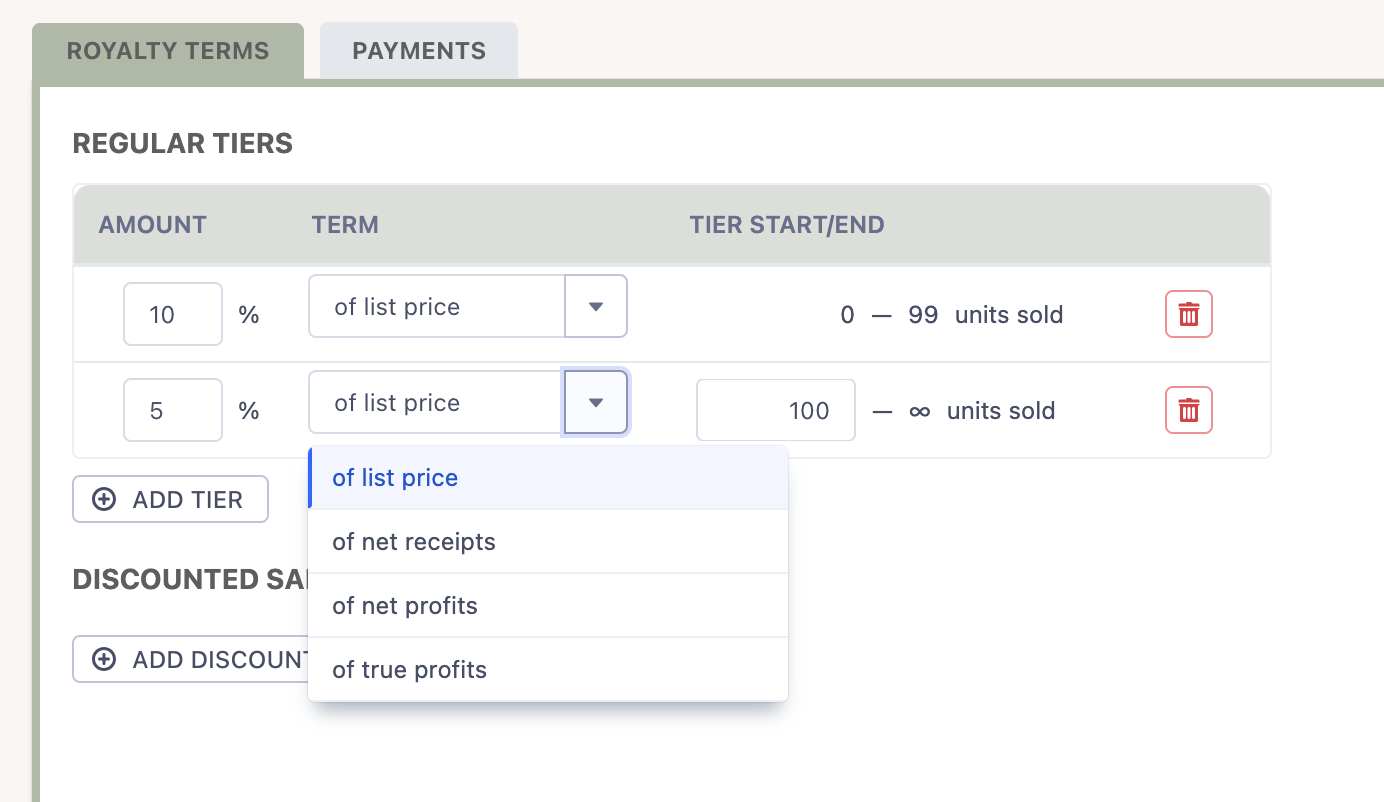
Task: Click the Term column header
Action: pos(345,225)
